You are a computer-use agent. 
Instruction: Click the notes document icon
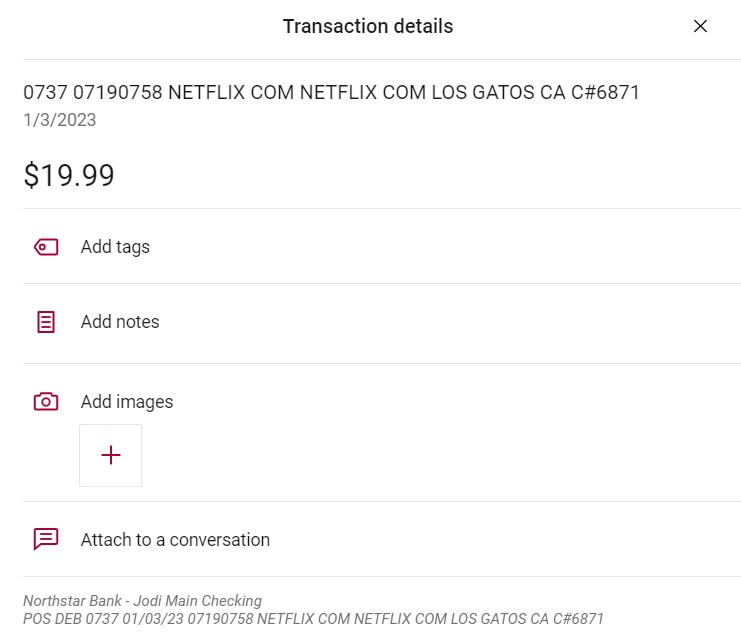(x=46, y=322)
